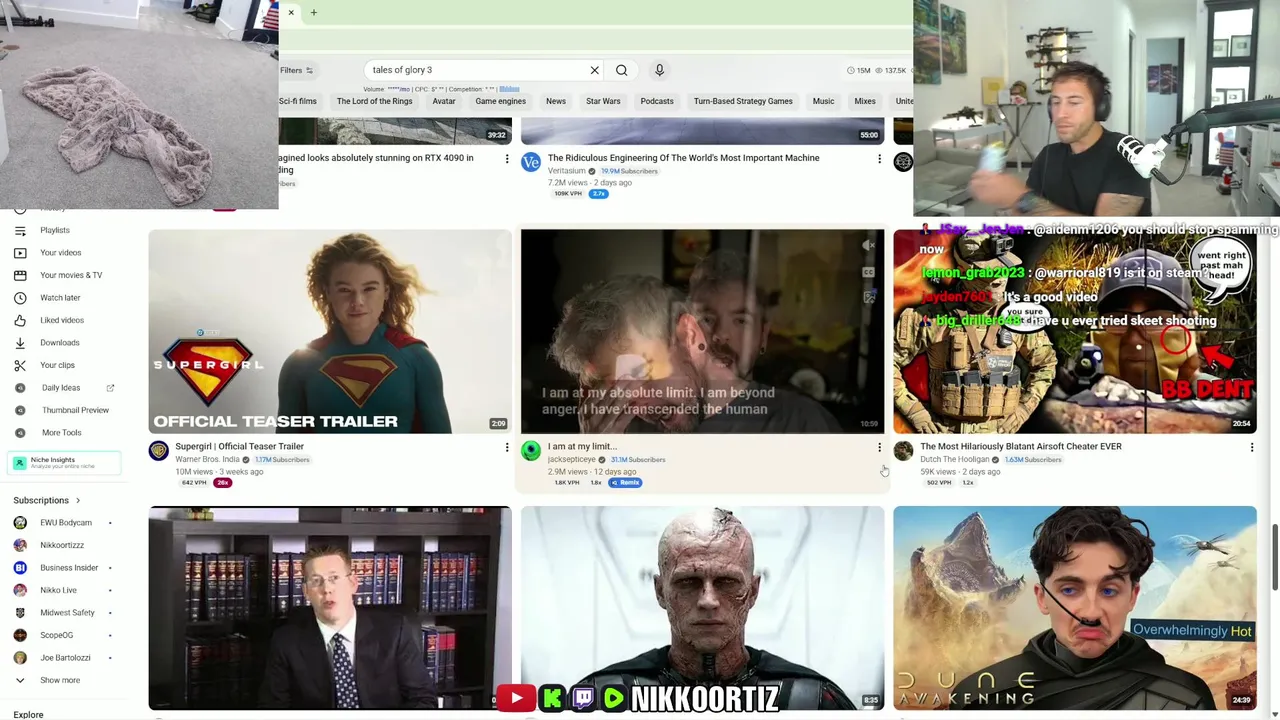
Task: Open options menu for Veritasium video
Action: click(x=879, y=159)
